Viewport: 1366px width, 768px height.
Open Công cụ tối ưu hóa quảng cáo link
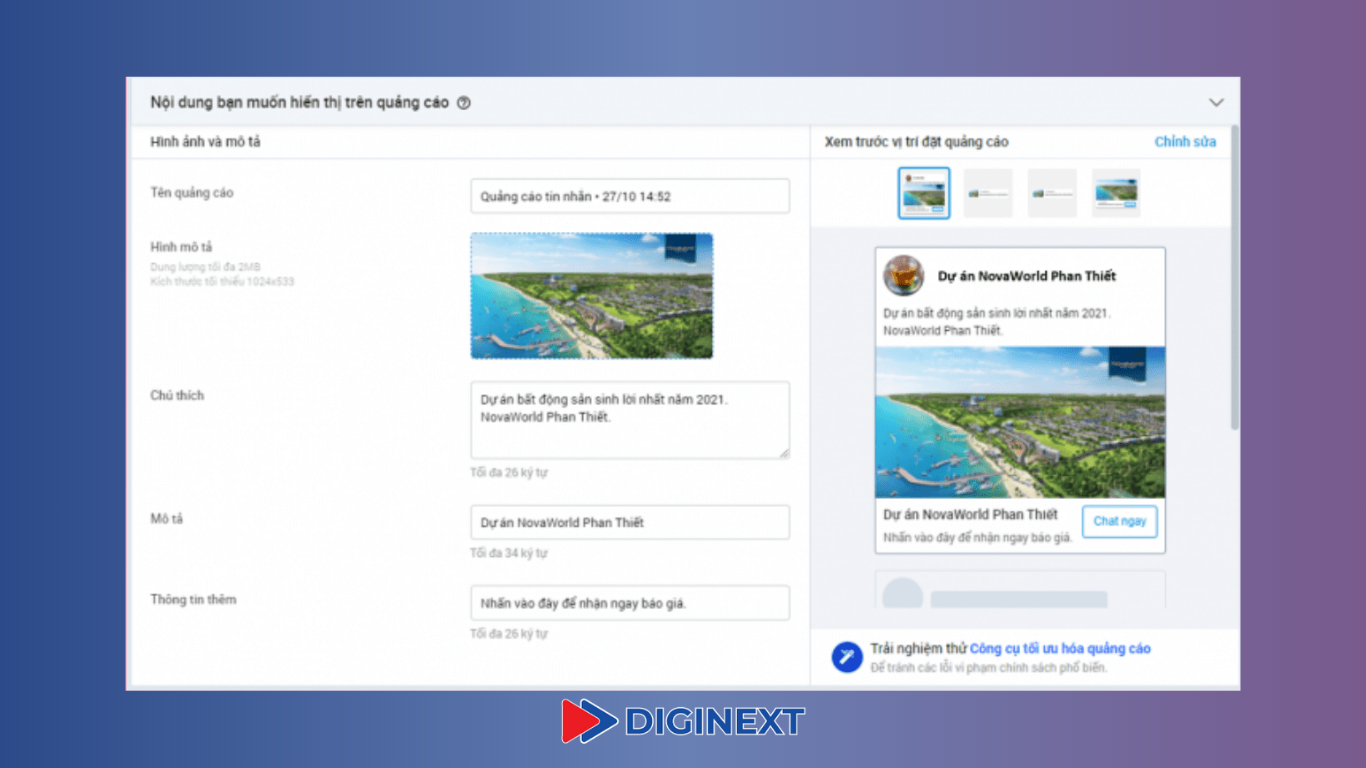pyautogui.click(x=1060, y=649)
